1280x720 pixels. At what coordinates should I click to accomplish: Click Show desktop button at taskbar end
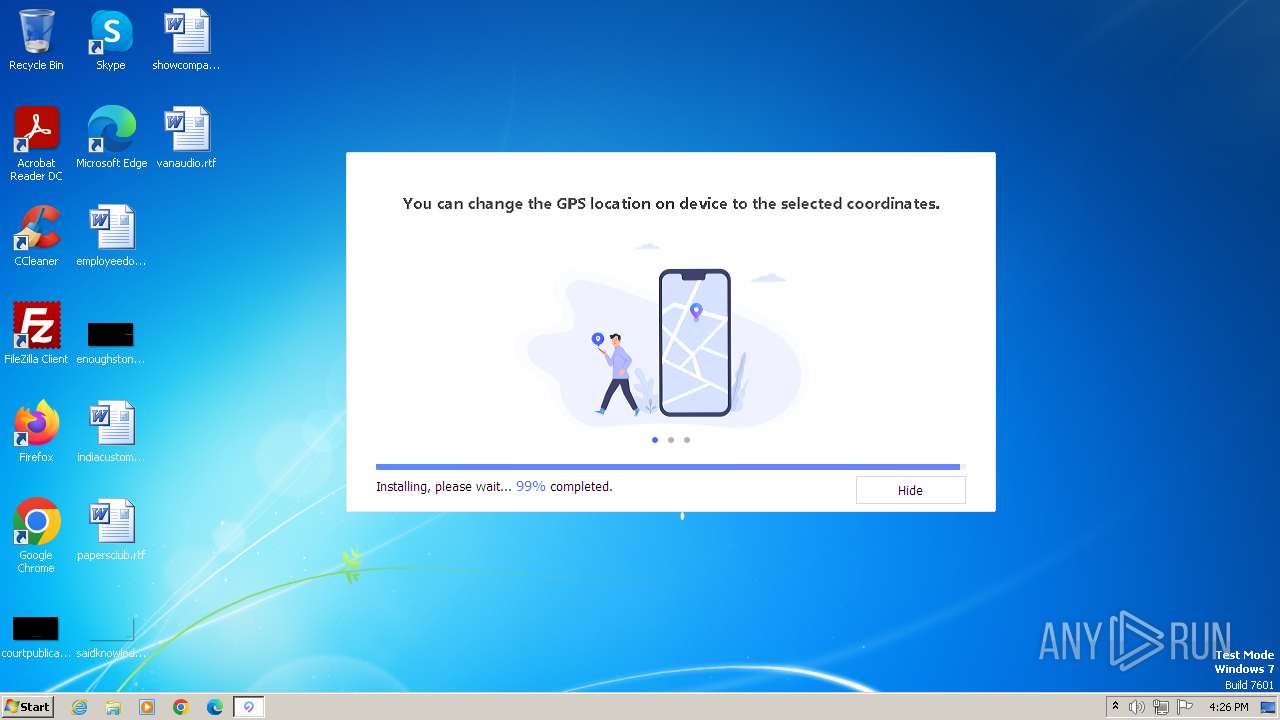(x=1268, y=707)
